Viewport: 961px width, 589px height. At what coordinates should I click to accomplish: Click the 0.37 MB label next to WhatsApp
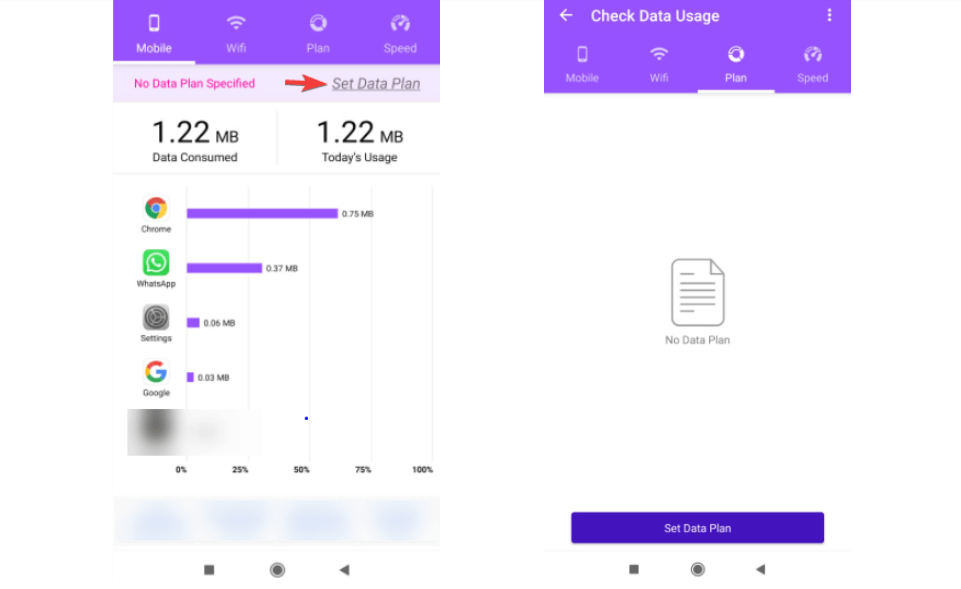tap(282, 268)
